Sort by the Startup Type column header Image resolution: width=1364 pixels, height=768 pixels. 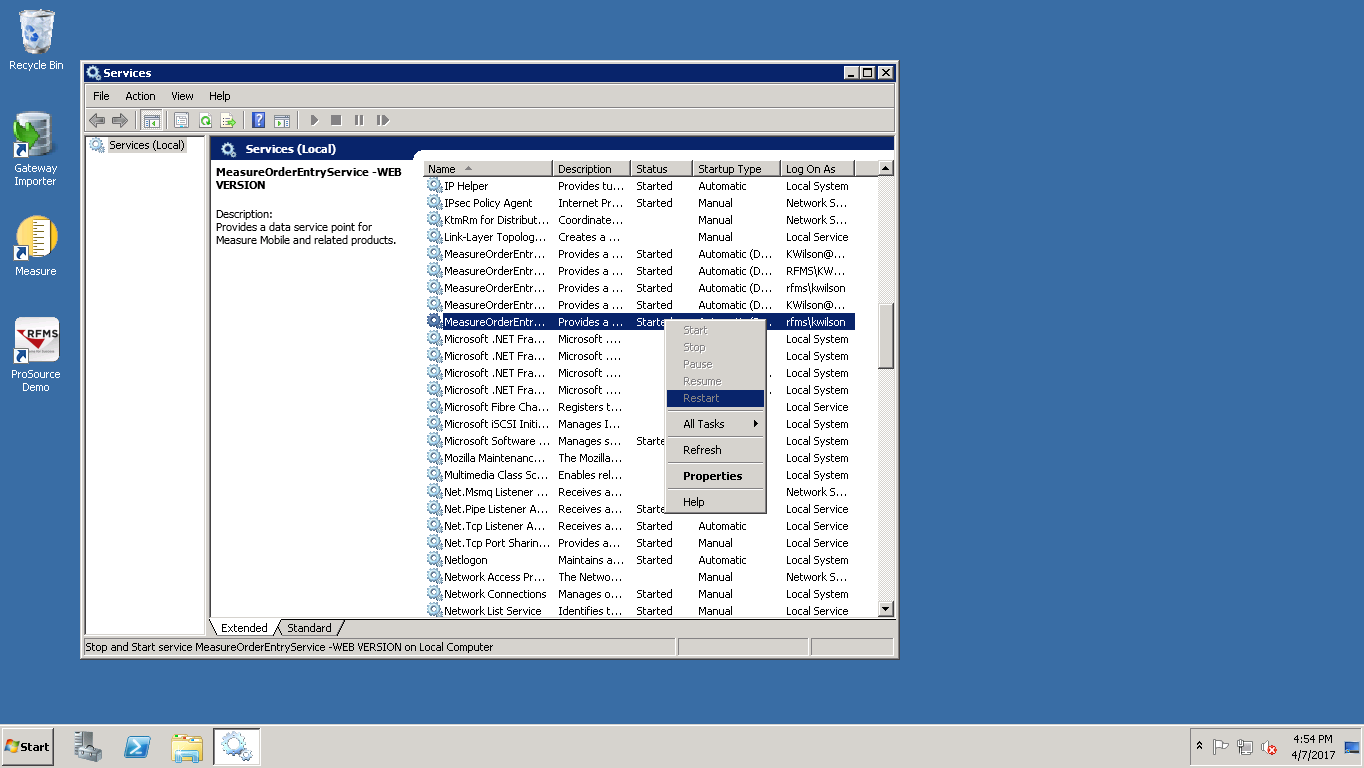tap(737, 169)
